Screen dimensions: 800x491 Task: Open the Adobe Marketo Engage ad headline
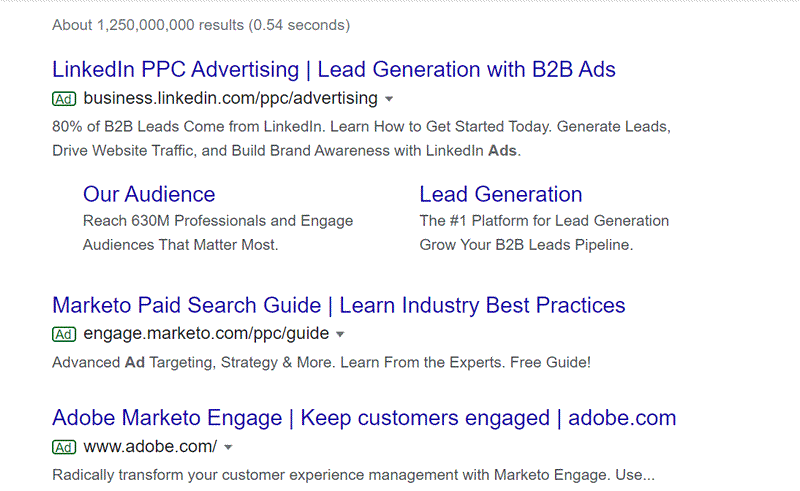(364, 417)
